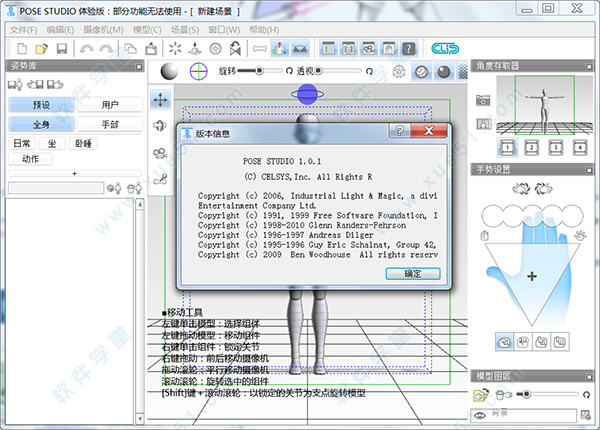Select the third hand pose preset icon

click(x=541, y=342)
